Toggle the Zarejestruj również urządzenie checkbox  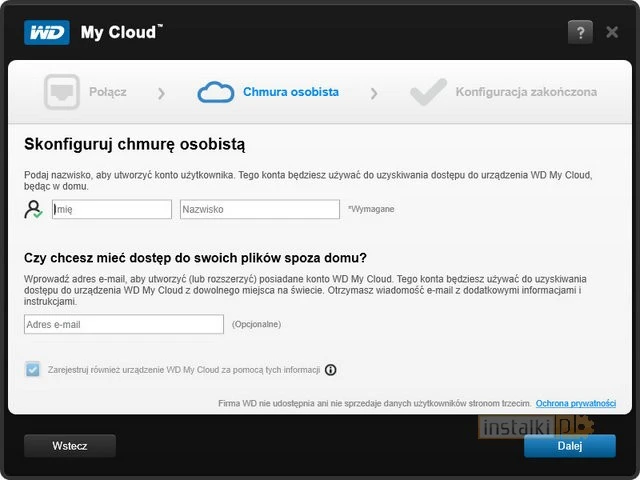(33, 370)
